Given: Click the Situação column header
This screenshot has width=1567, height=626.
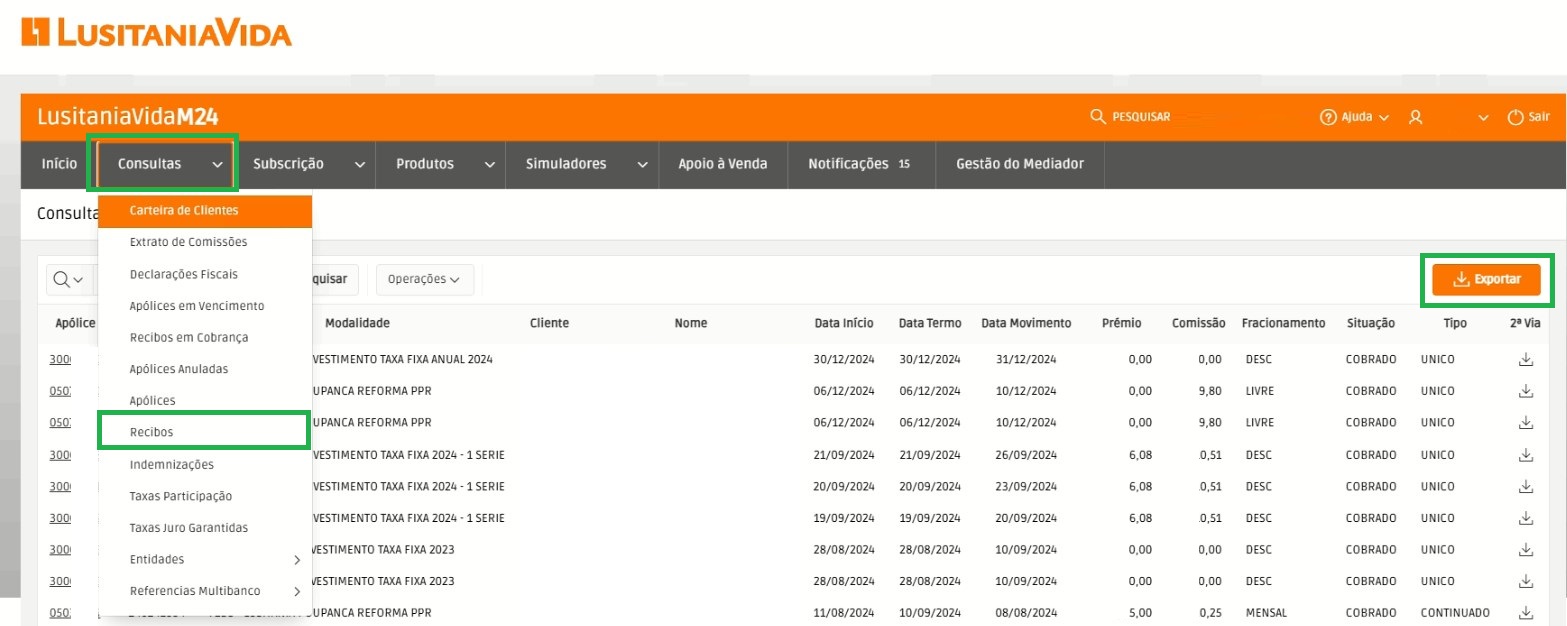Looking at the screenshot, I should 1371,323.
